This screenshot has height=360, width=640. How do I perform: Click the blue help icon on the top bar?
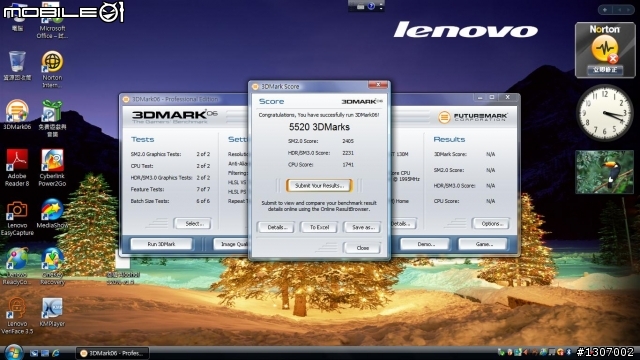coord(371,6)
